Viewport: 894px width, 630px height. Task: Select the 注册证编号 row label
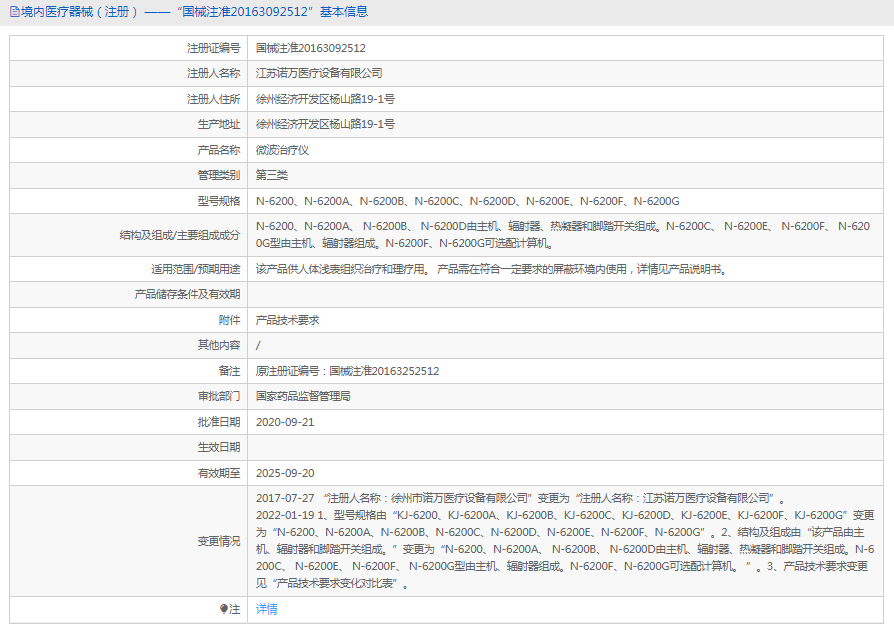pos(213,48)
